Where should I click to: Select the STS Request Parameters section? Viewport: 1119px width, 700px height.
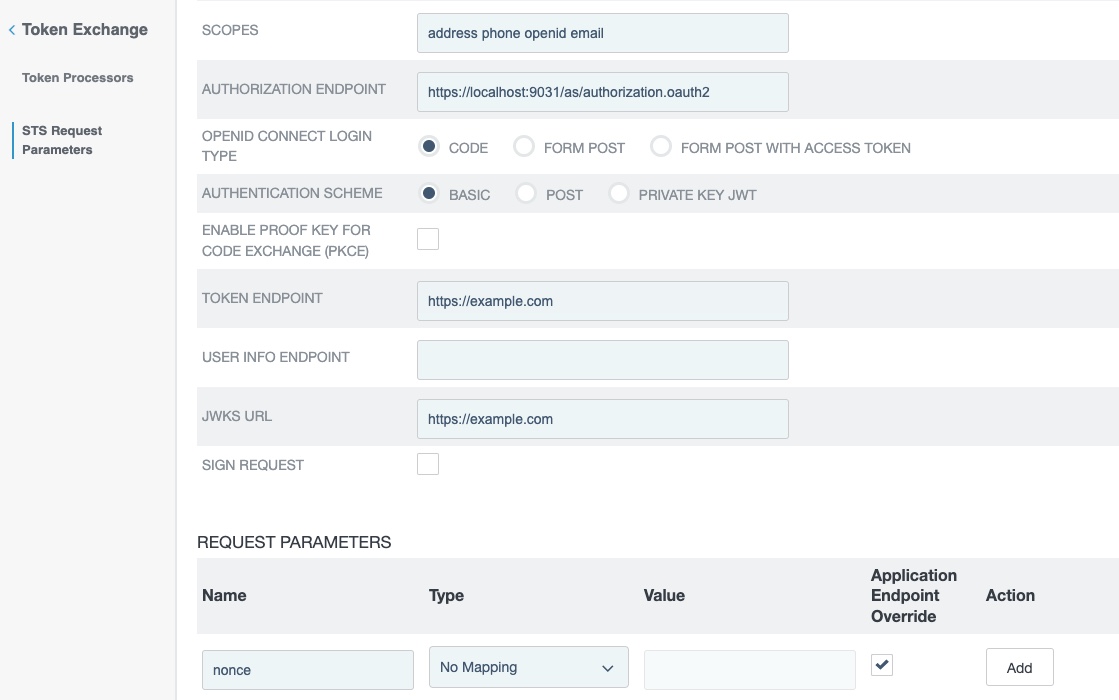pyautogui.click(x=60, y=141)
